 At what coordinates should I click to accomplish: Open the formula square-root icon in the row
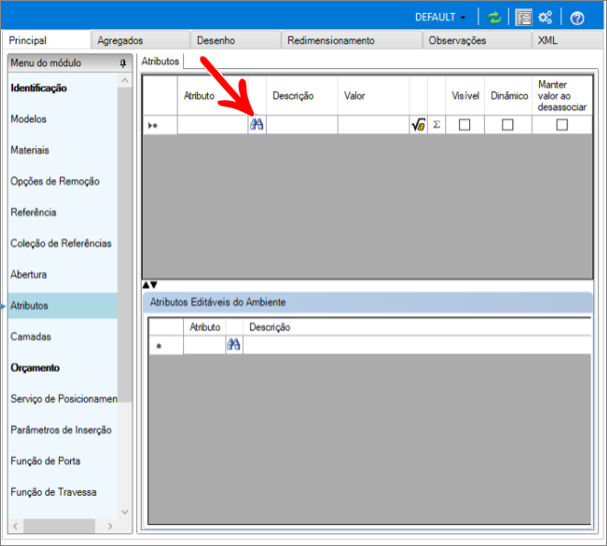(x=418, y=125)
